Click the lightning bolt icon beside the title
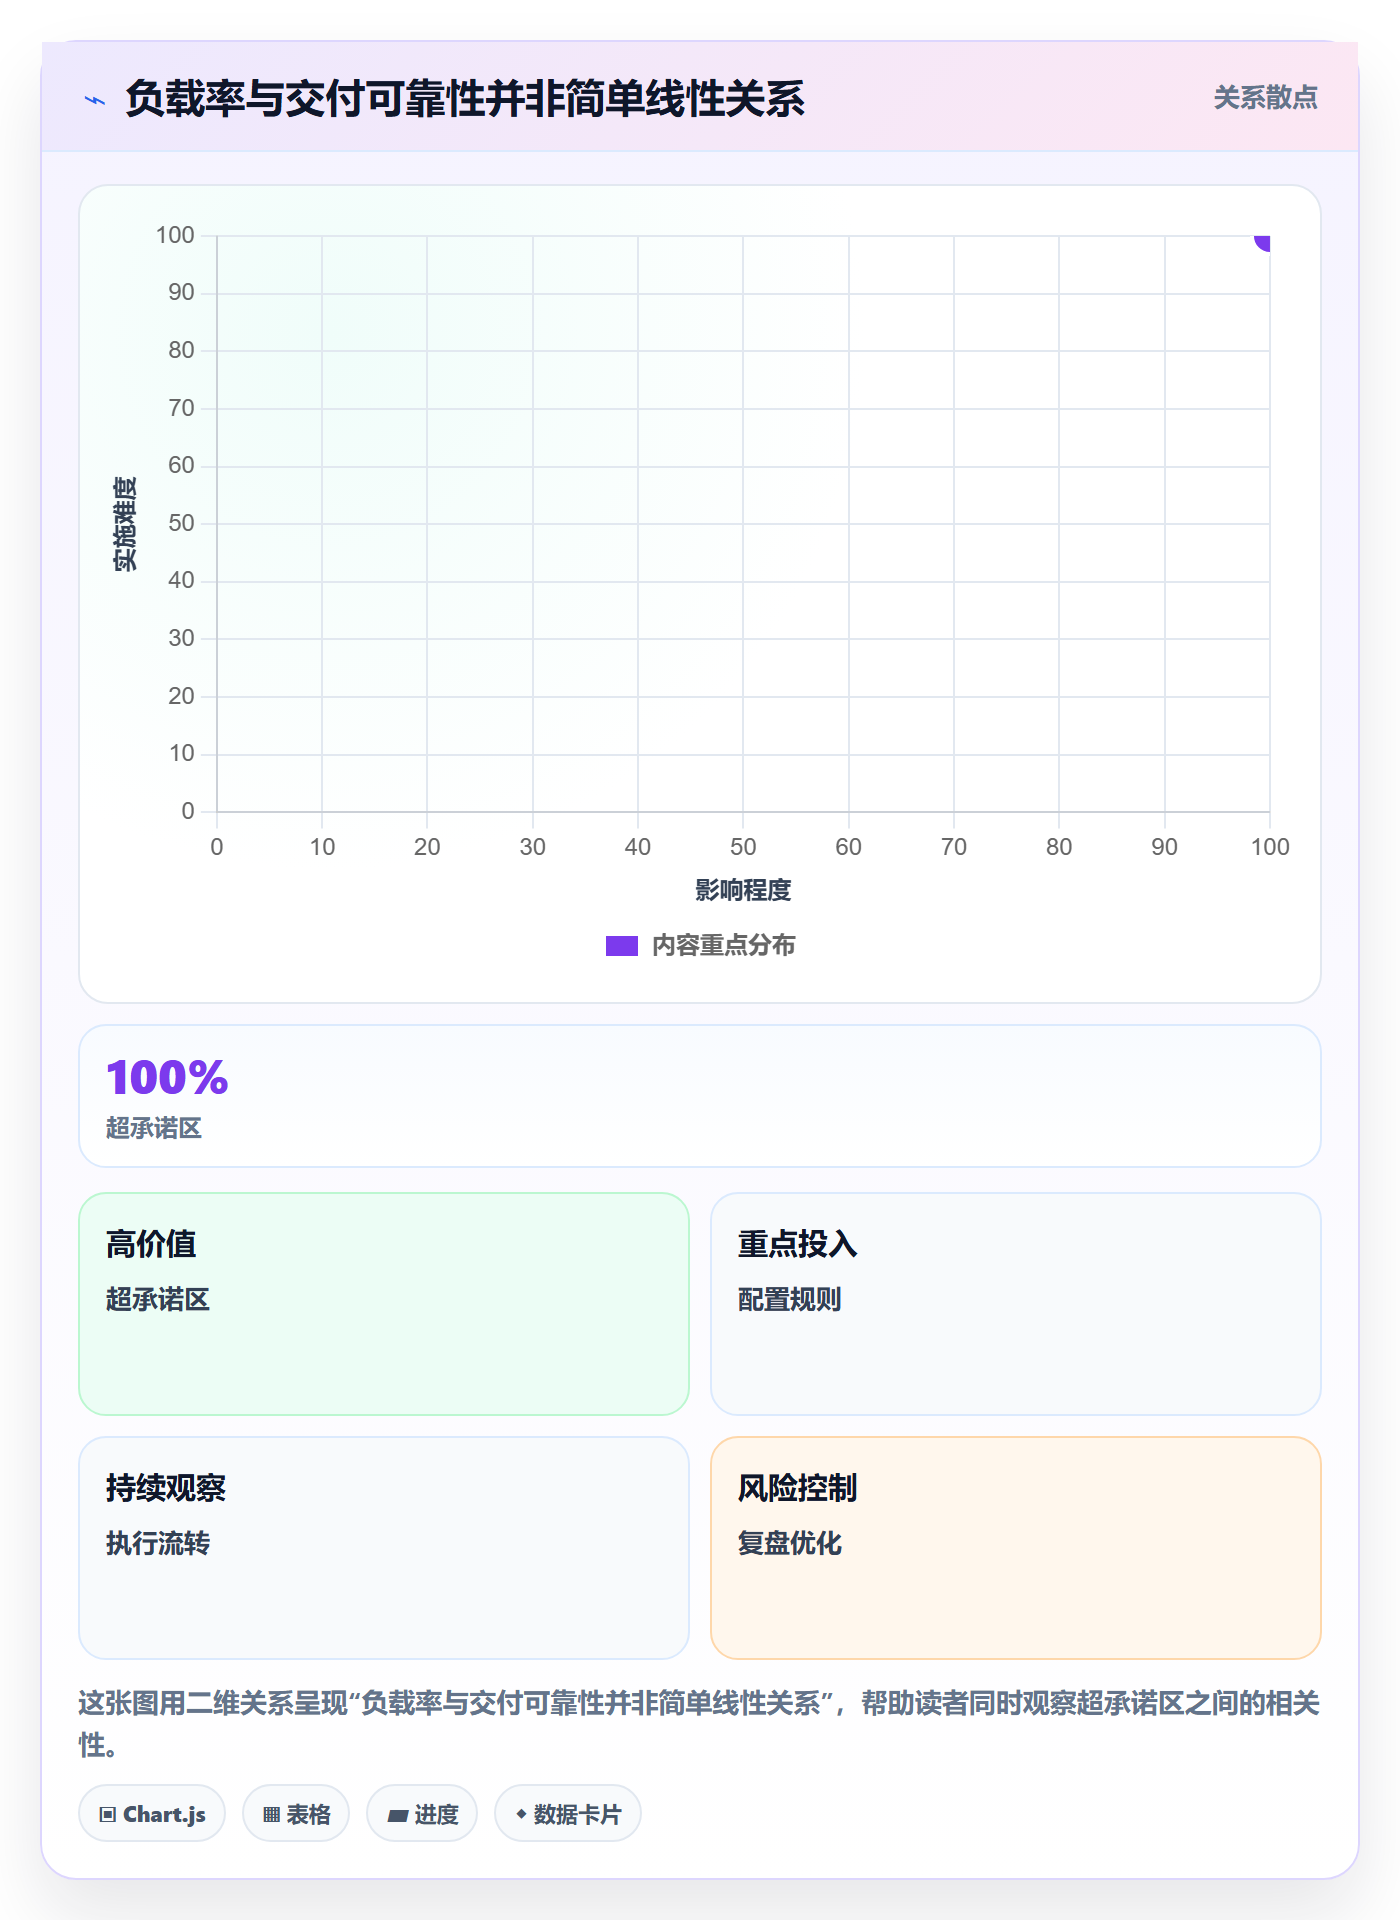 95,100
